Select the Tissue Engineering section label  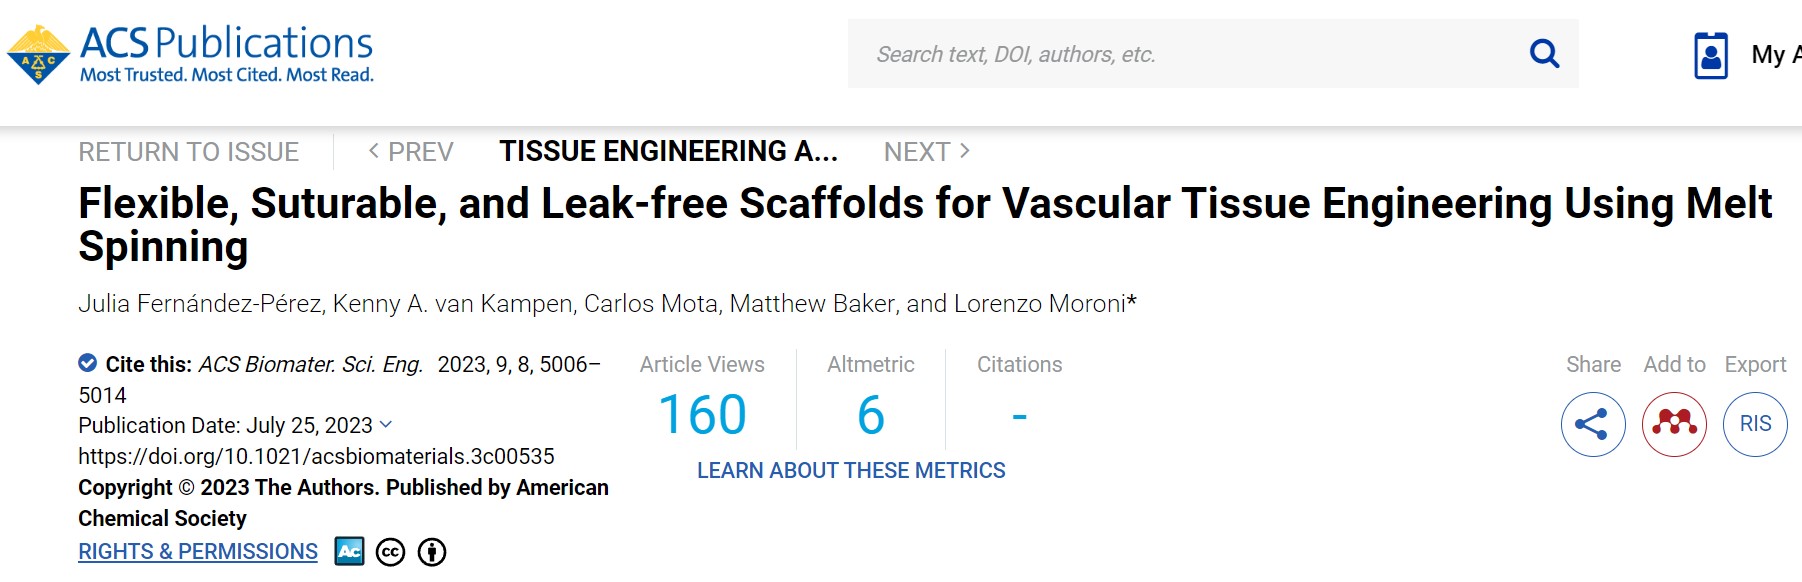pyautogui.click(x=668, y=151)
